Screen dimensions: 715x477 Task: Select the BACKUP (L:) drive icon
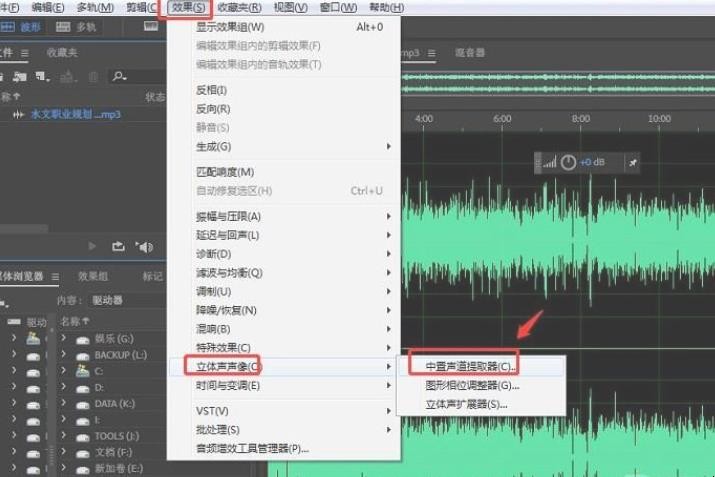pos(83,356)
